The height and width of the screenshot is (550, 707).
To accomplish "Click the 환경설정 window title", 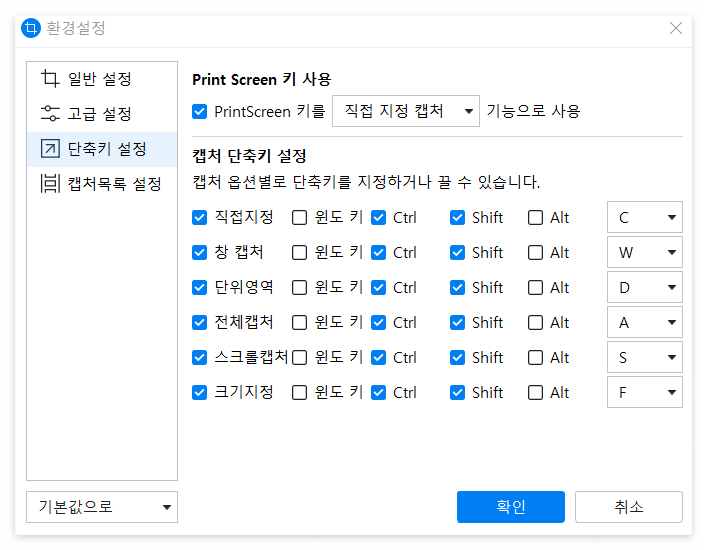I will point(76,28).
